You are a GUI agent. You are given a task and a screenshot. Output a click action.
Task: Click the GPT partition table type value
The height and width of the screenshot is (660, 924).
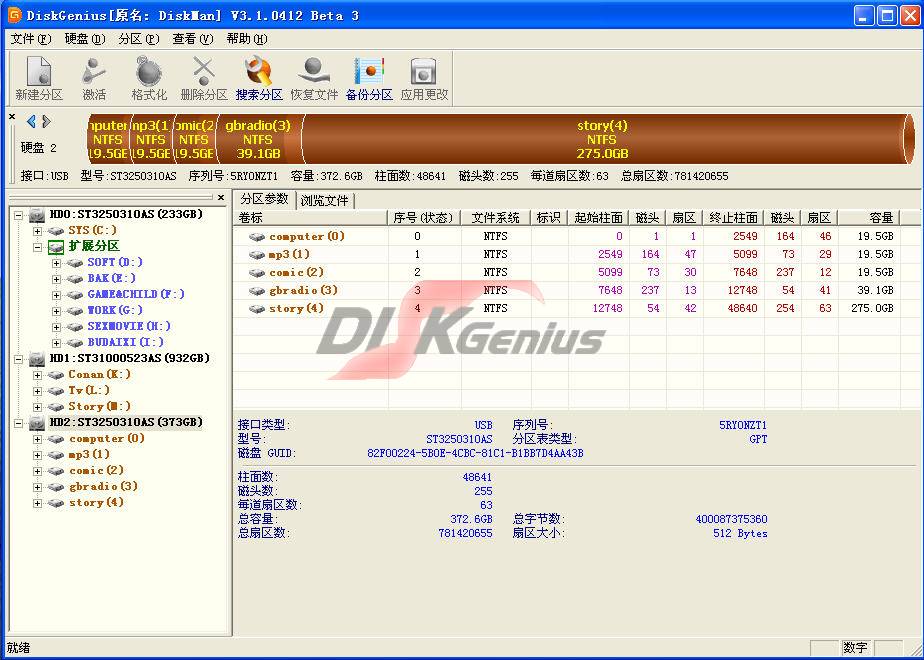758,440
